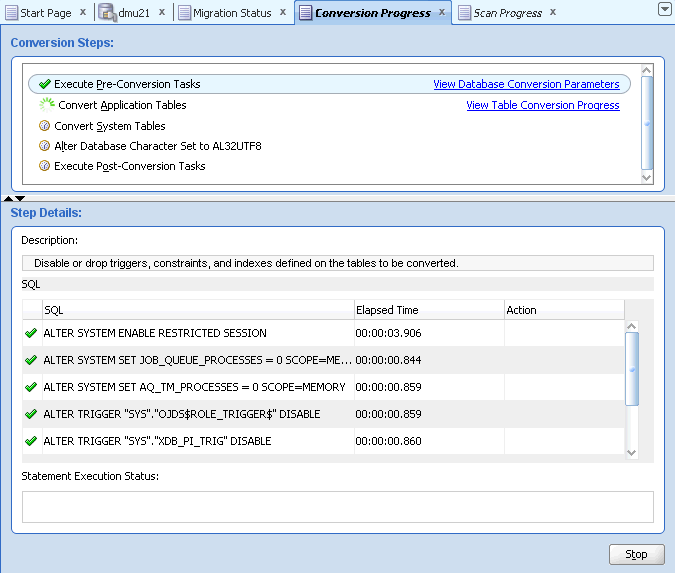675x573 pixels.
Task: Select the Convert Application Tables step
Action: click(x=122, y=105)
